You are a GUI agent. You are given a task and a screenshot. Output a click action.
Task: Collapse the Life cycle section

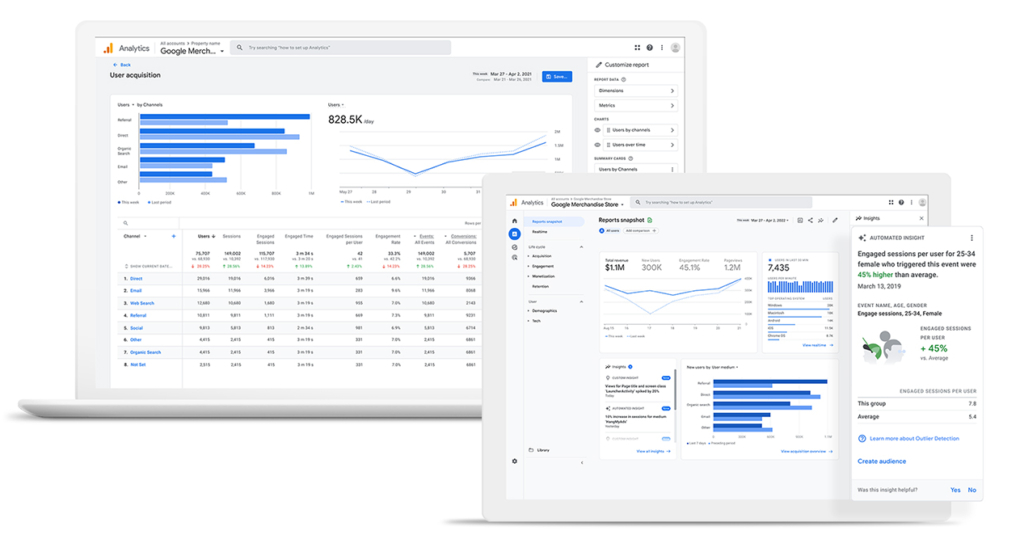click(x=581, y=247)
